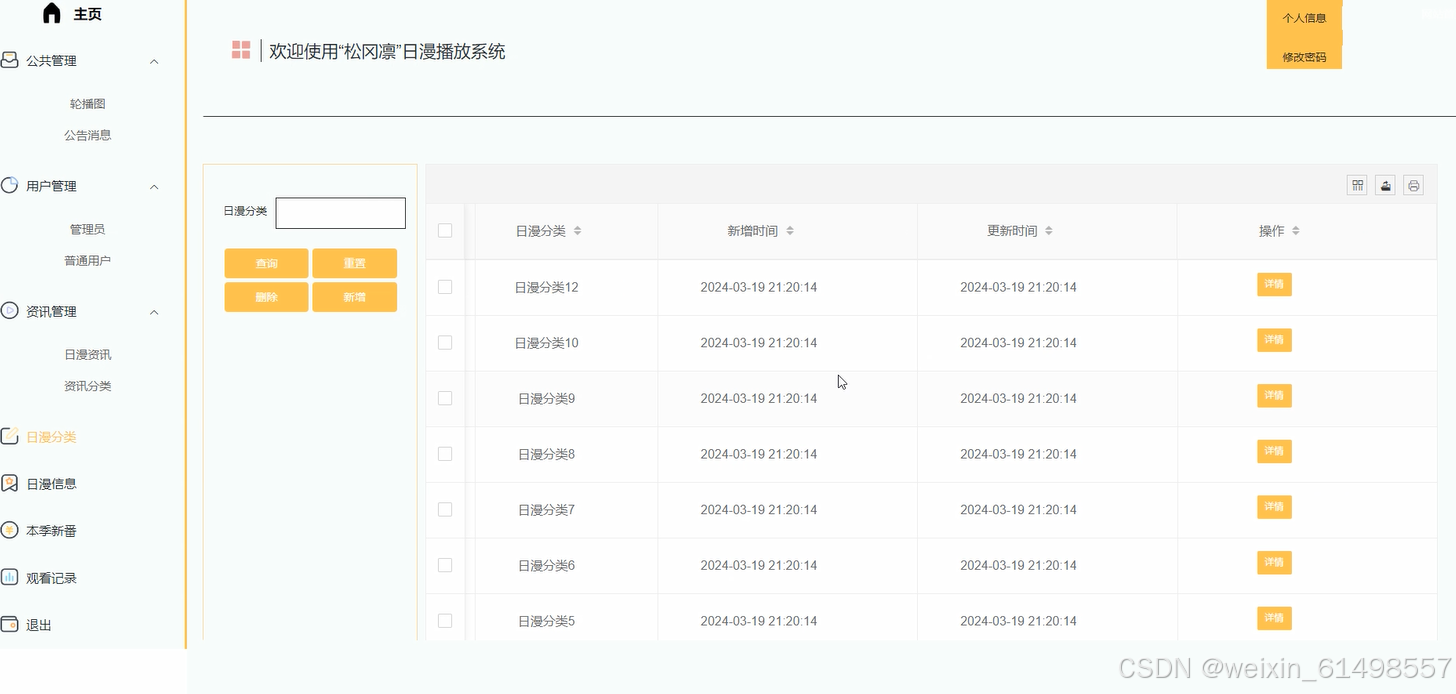Open 详情 for 日漫分类5
Screen dimensions: 1456x694
tap(1274, 618)
